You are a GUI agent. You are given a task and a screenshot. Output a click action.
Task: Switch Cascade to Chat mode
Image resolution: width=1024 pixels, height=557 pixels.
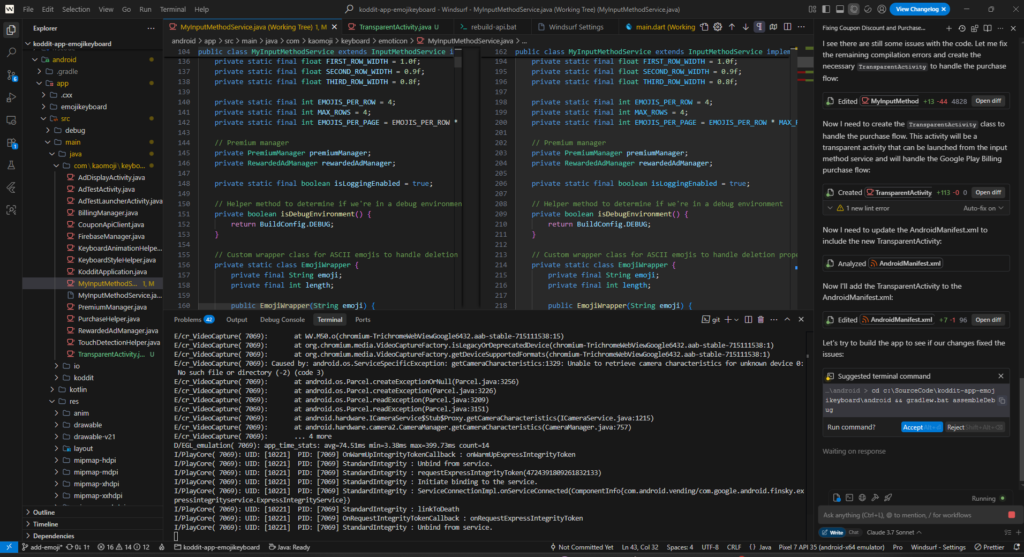coord(853,532)
